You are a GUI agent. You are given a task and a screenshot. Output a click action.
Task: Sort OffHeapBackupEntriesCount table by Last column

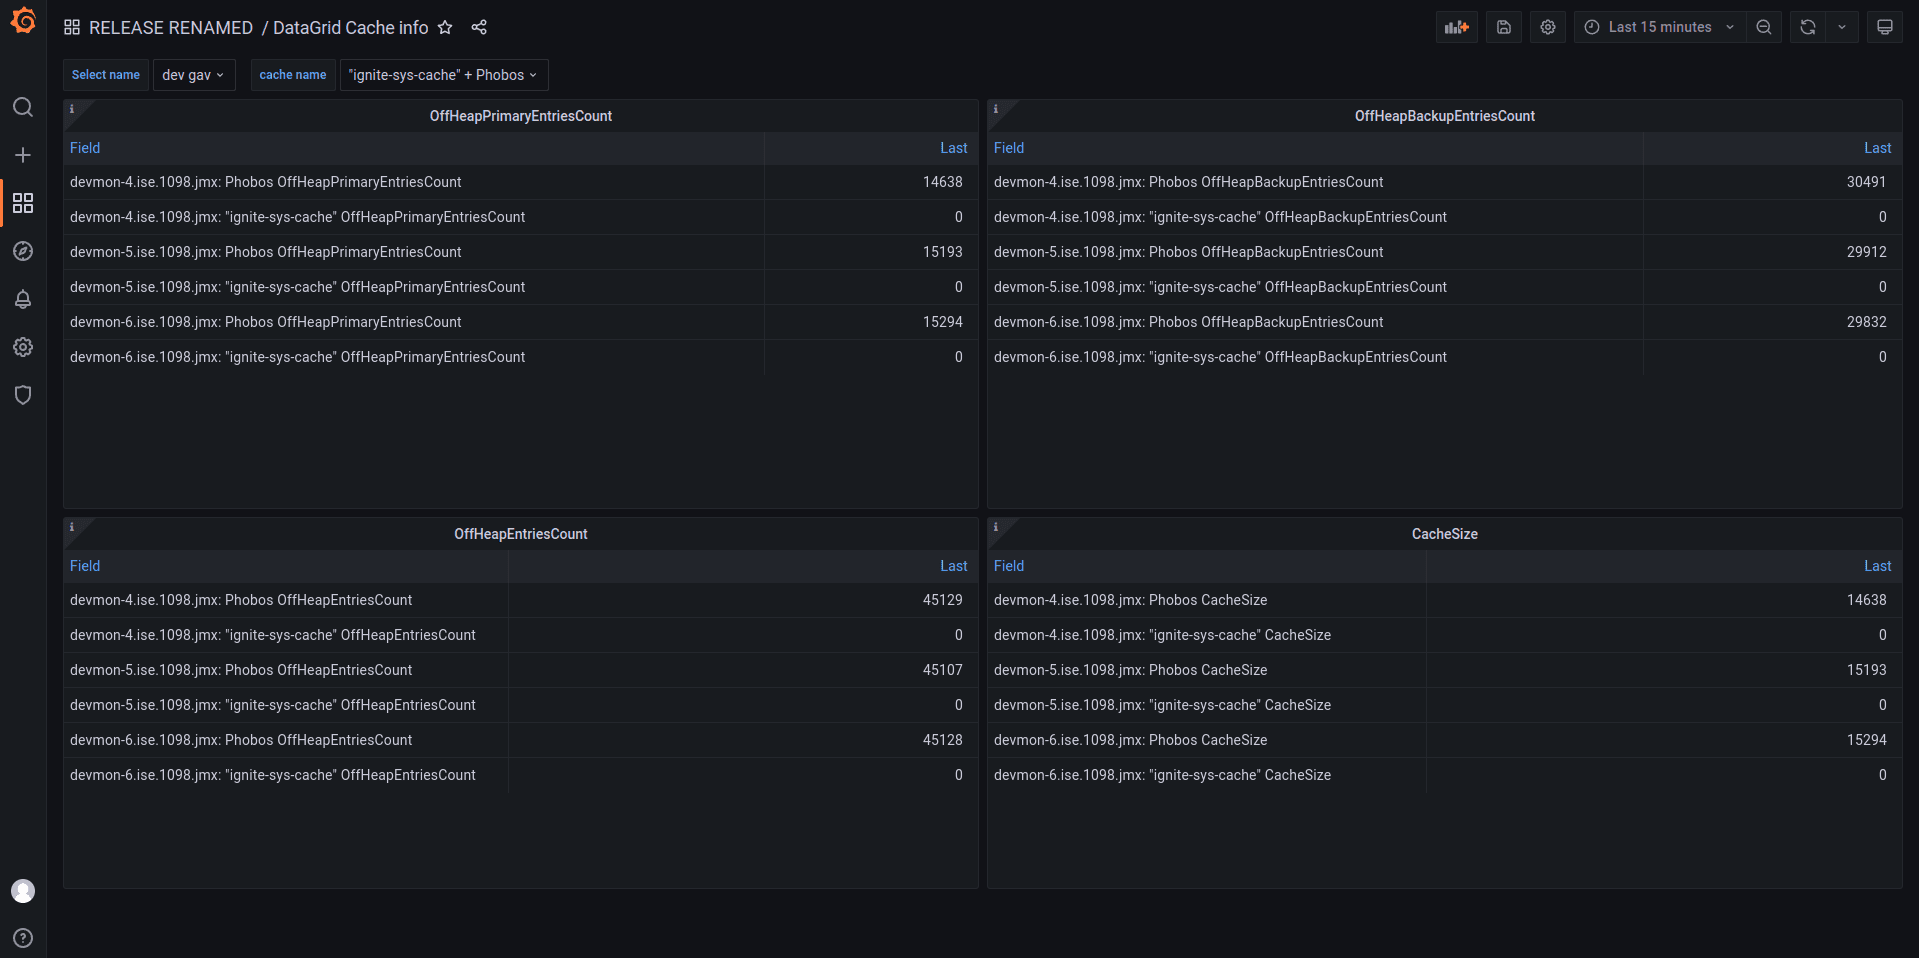(x=1876, y=148)
